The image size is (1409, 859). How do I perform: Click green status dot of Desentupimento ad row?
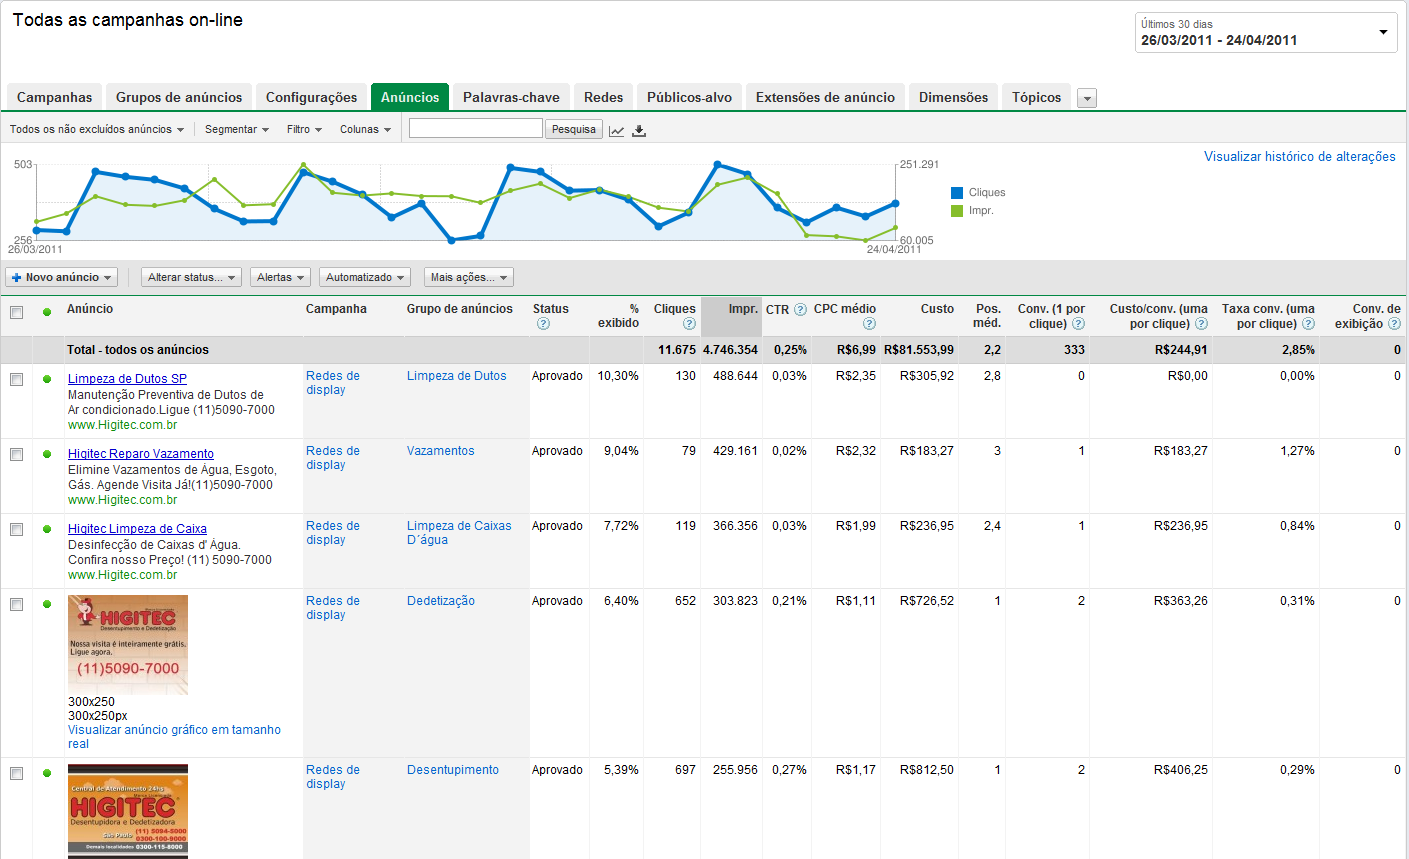pos(47,773)
